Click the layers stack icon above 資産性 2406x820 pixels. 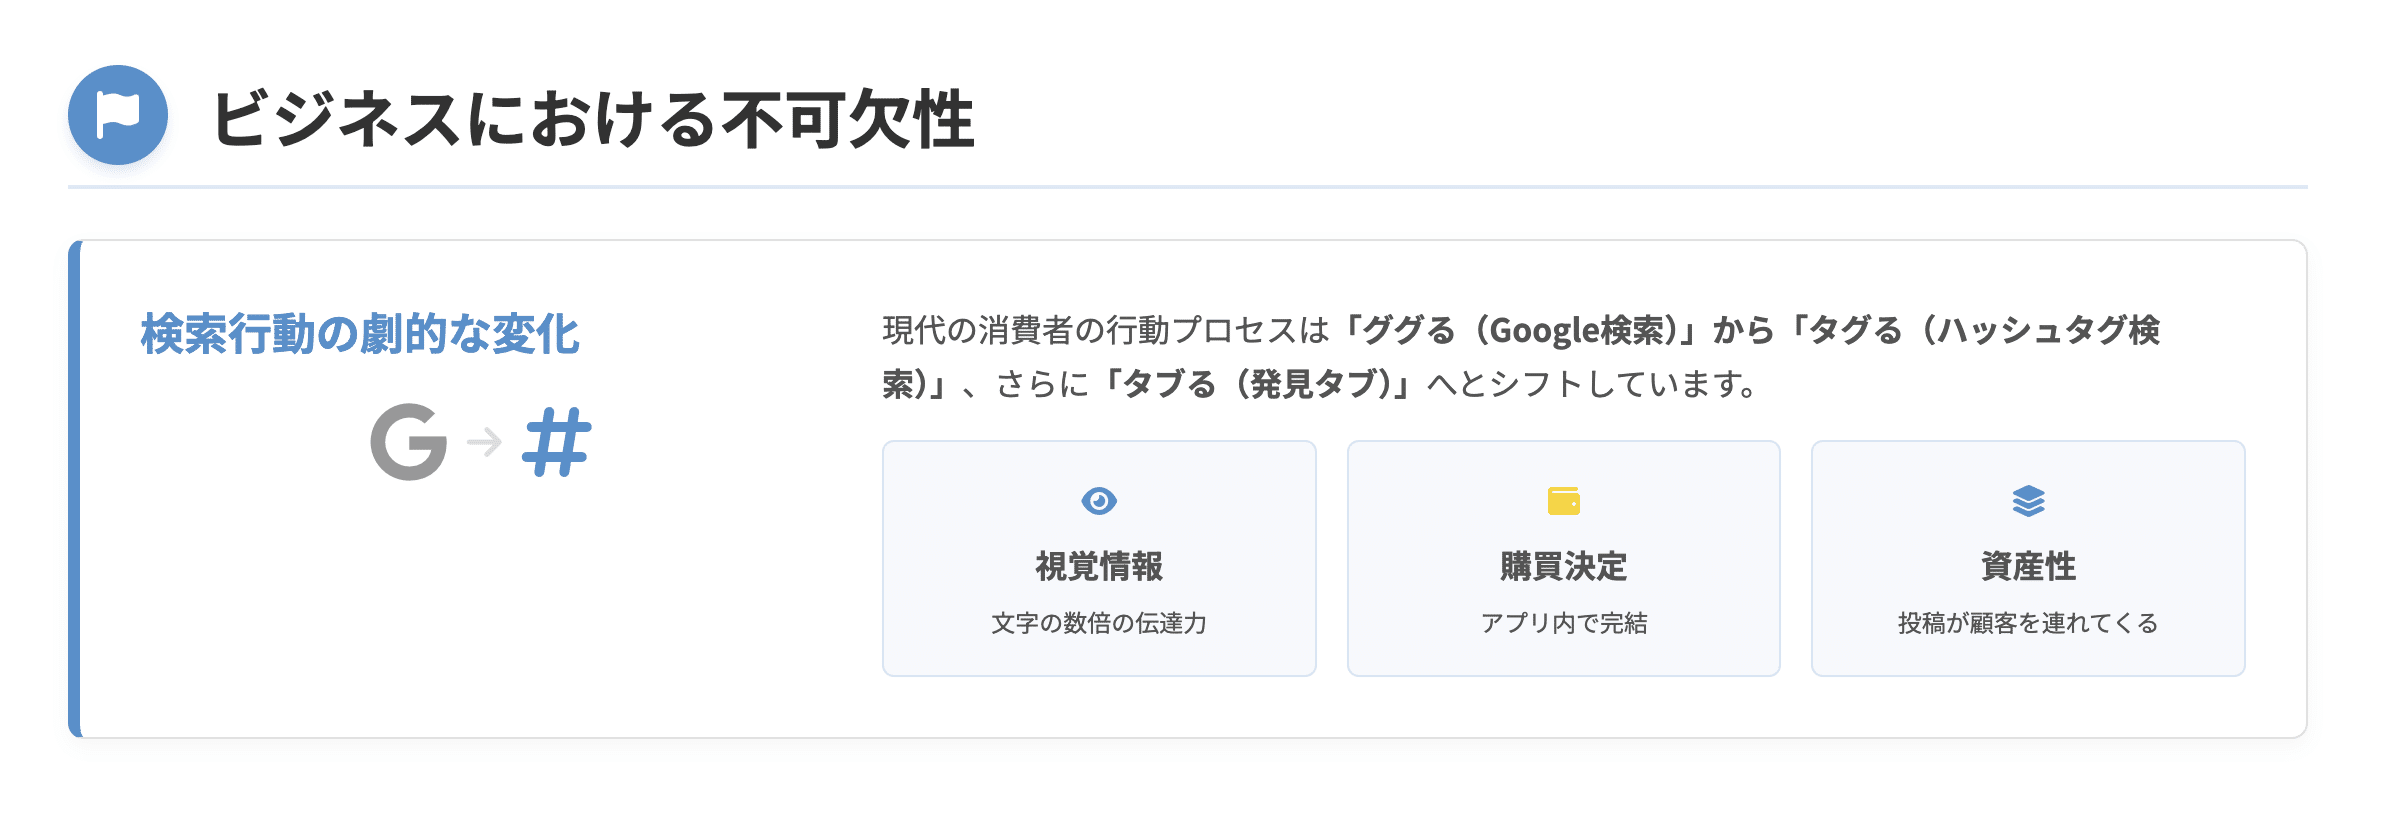(2028, 500)
